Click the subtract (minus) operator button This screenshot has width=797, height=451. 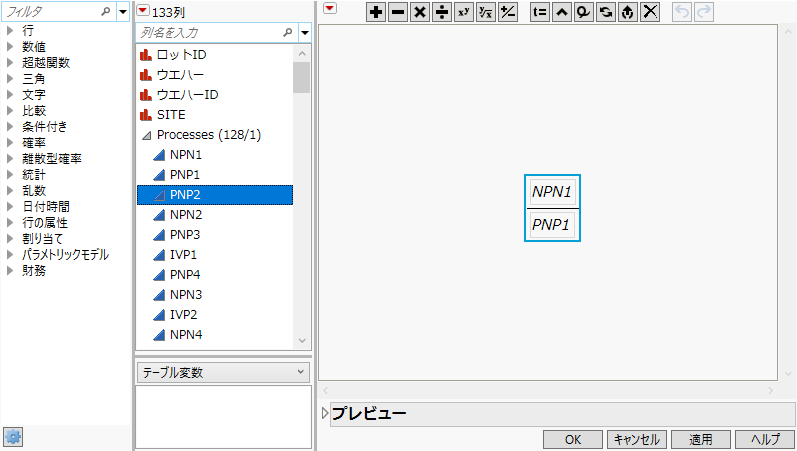[x=398, y=12]
